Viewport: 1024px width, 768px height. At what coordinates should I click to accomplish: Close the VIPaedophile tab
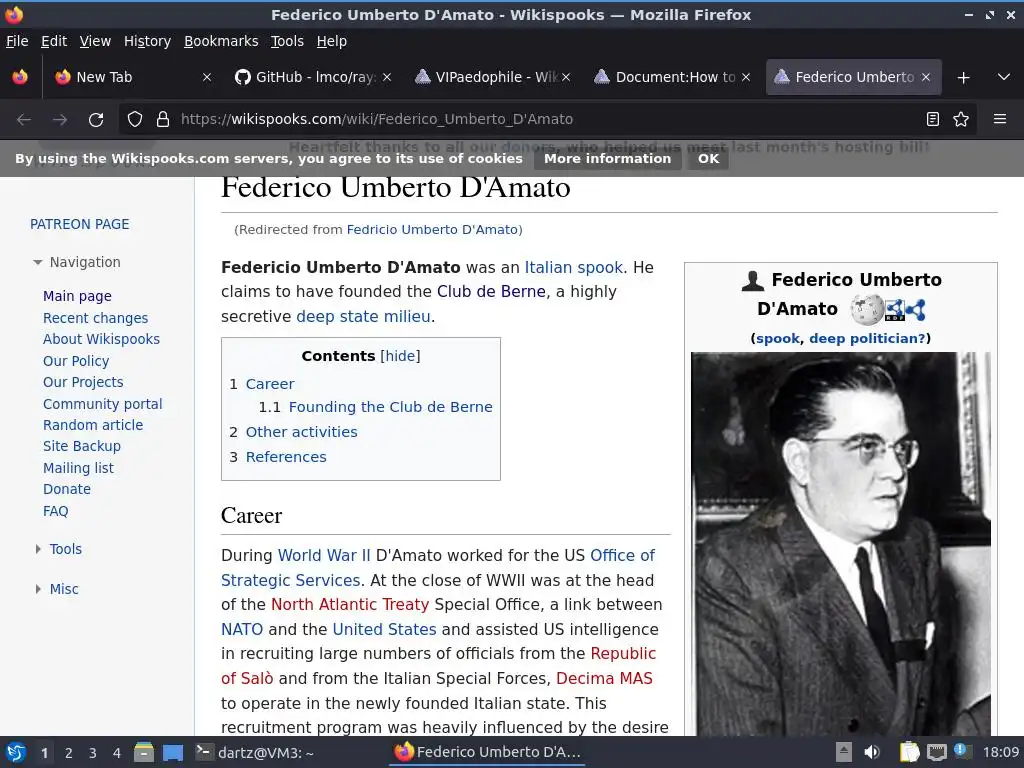point(566,77)
